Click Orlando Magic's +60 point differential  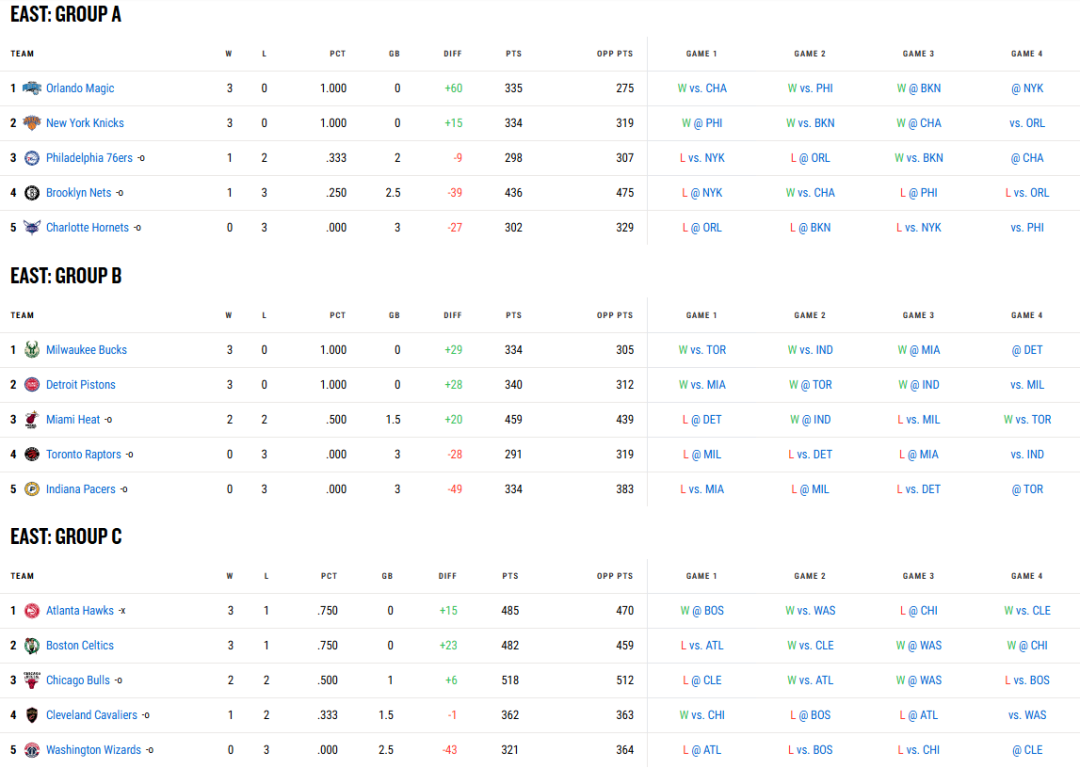click(x=453, y=88)
